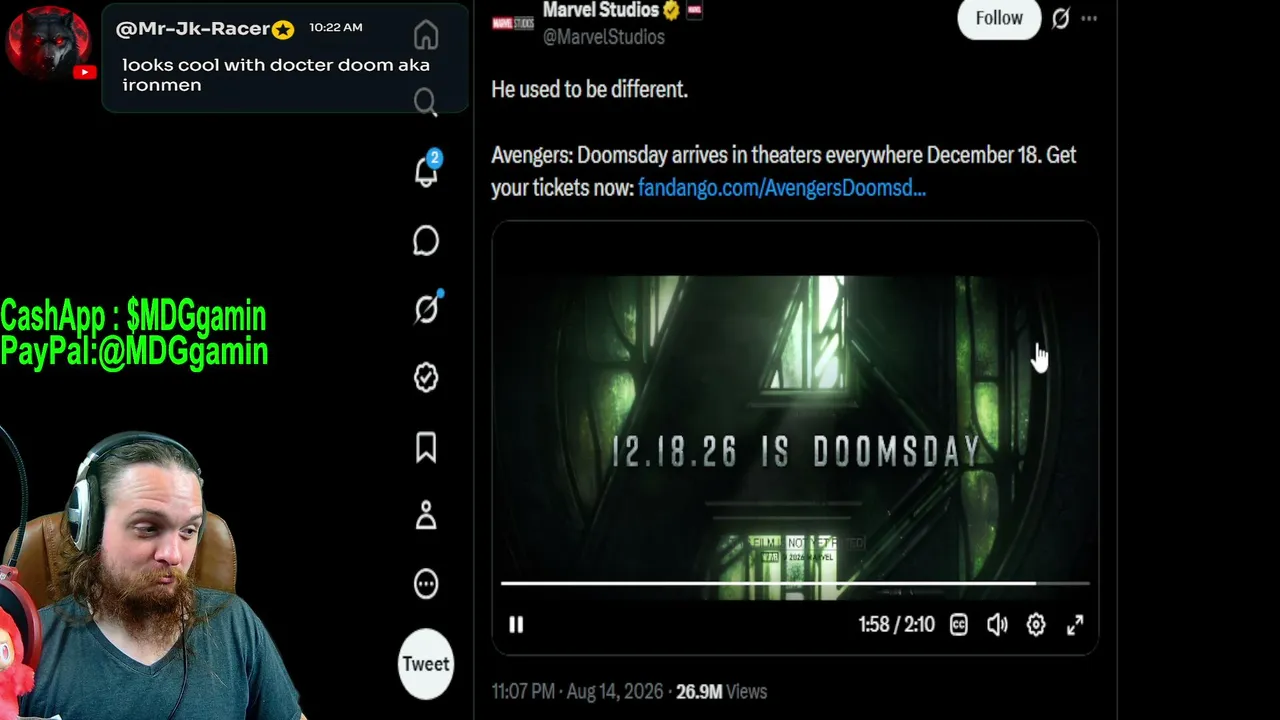
Task: Open Notifications bell with 2 badge
Action: pos(427,171)
